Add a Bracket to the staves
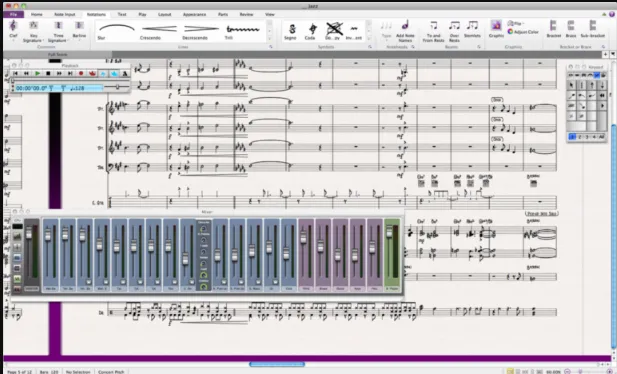617x374 pixels. pos(553,29)
